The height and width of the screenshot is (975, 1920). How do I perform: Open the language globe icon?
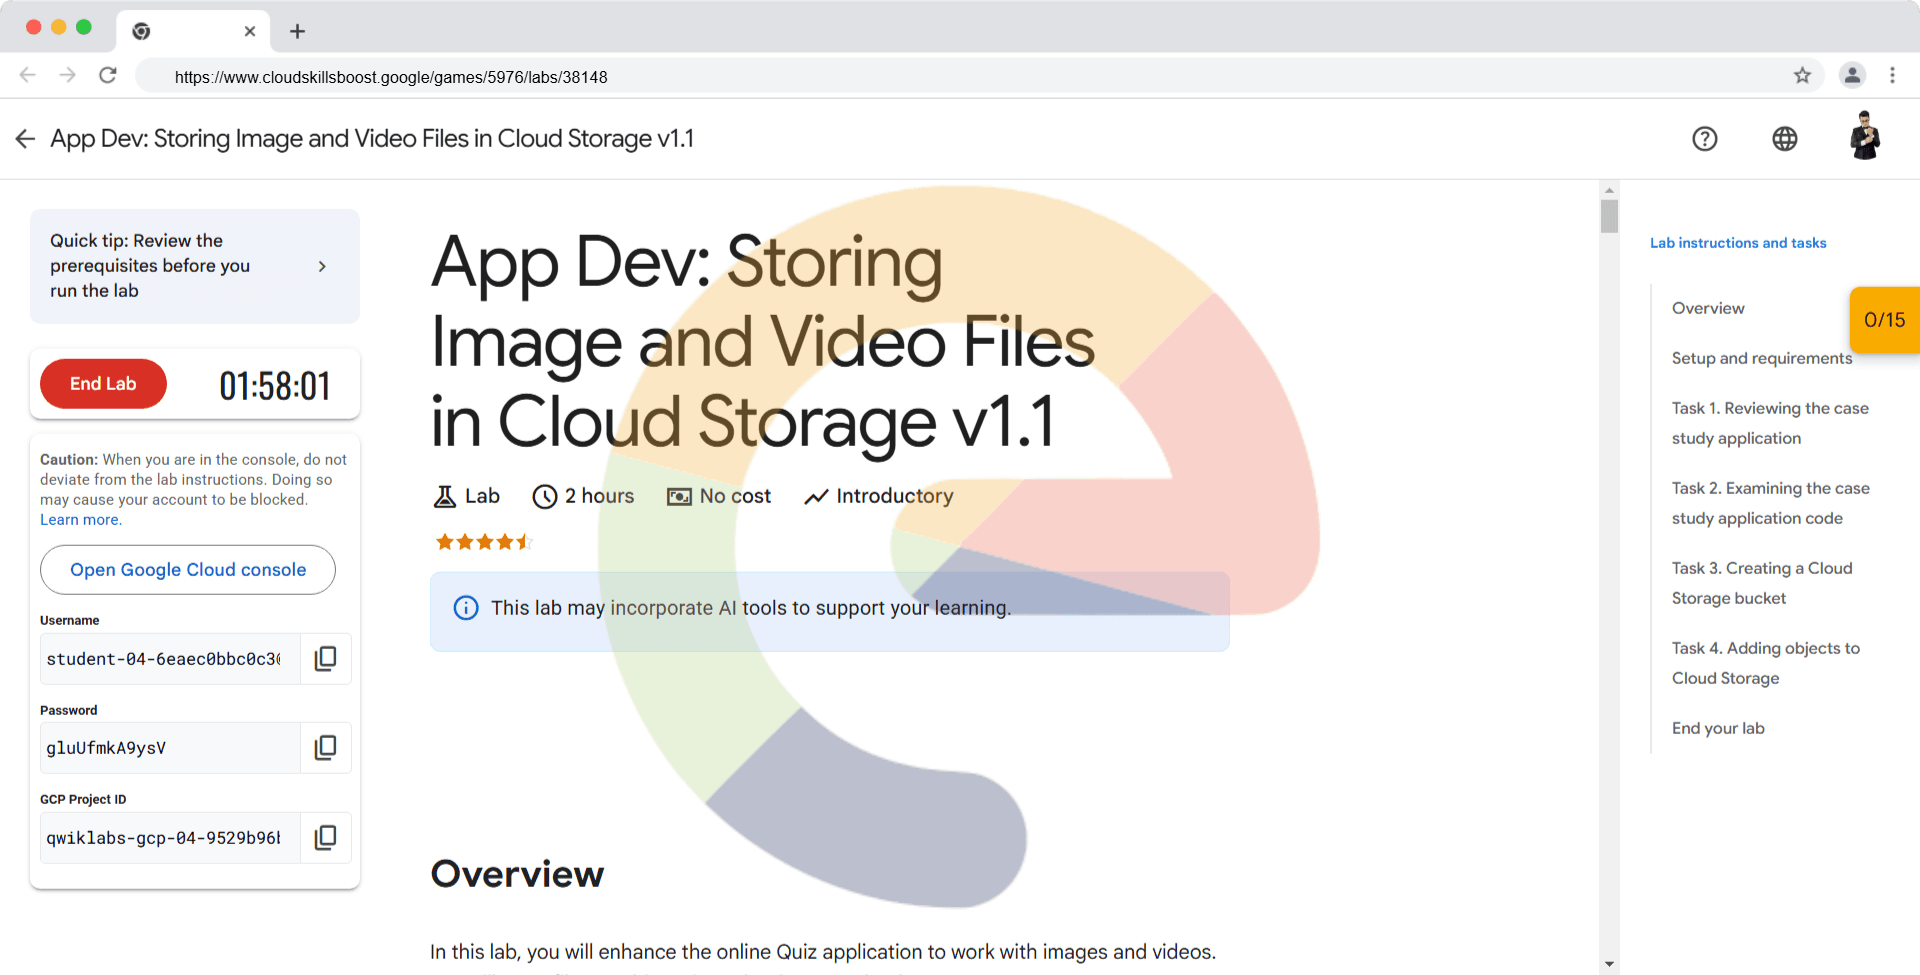(1785, 139)
